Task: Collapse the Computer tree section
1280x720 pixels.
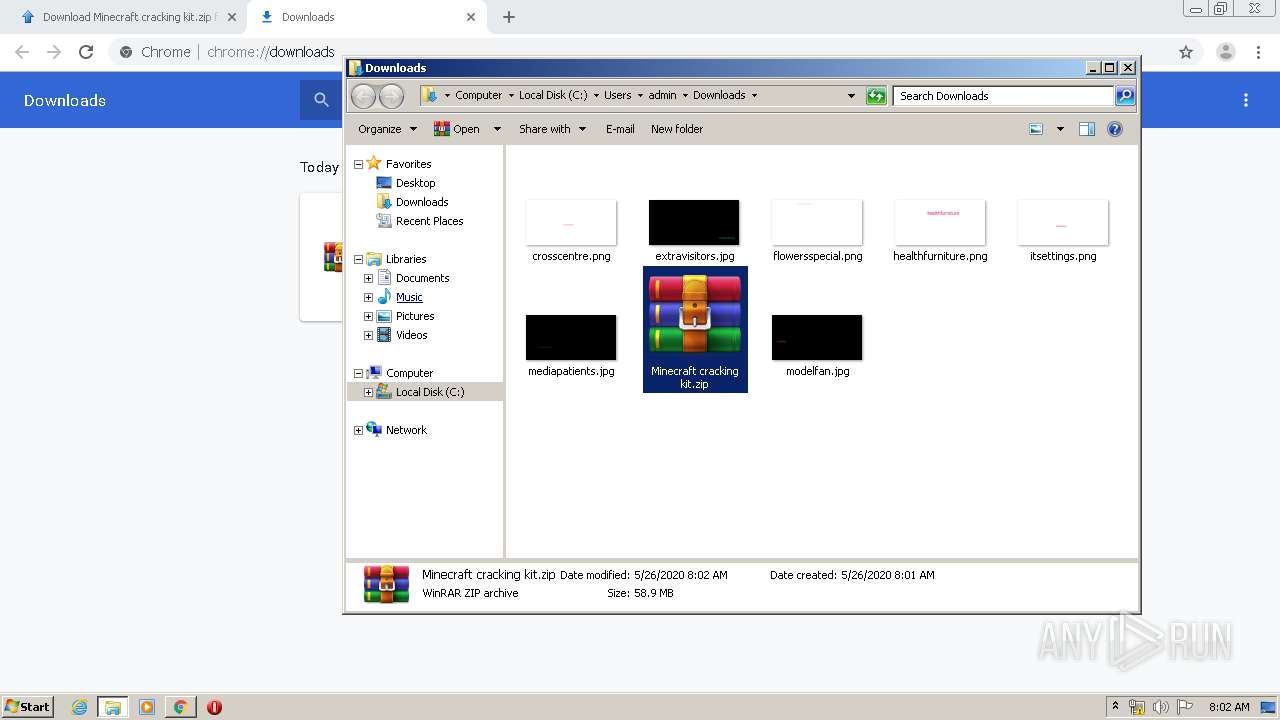Action: (358, 373)
